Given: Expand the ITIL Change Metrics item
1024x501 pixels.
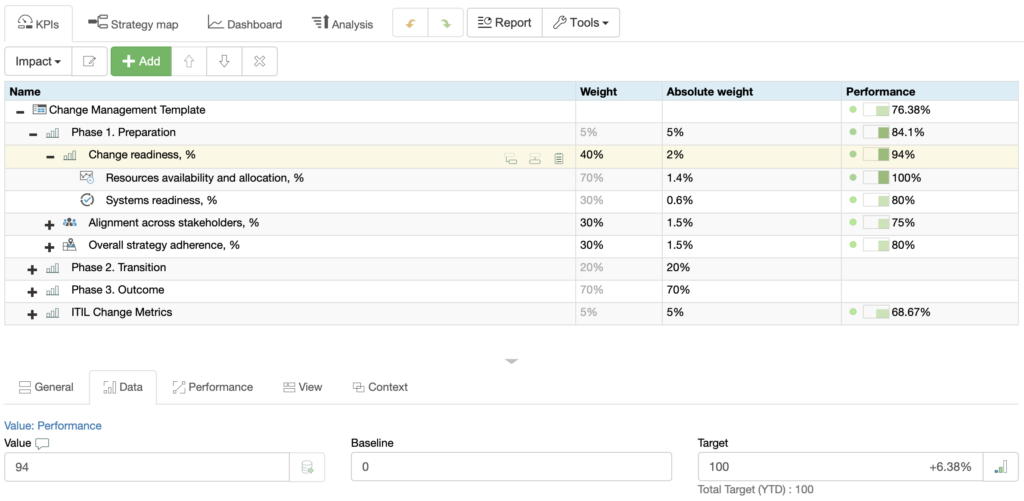Looking at the screenshot, I should [32, 313].
